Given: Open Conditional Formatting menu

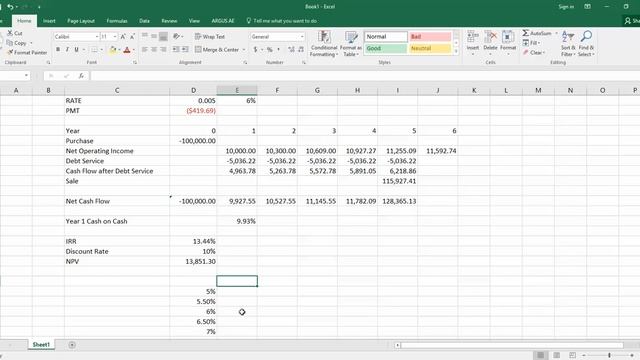Looking at the screenshot, I should (324, 43).
